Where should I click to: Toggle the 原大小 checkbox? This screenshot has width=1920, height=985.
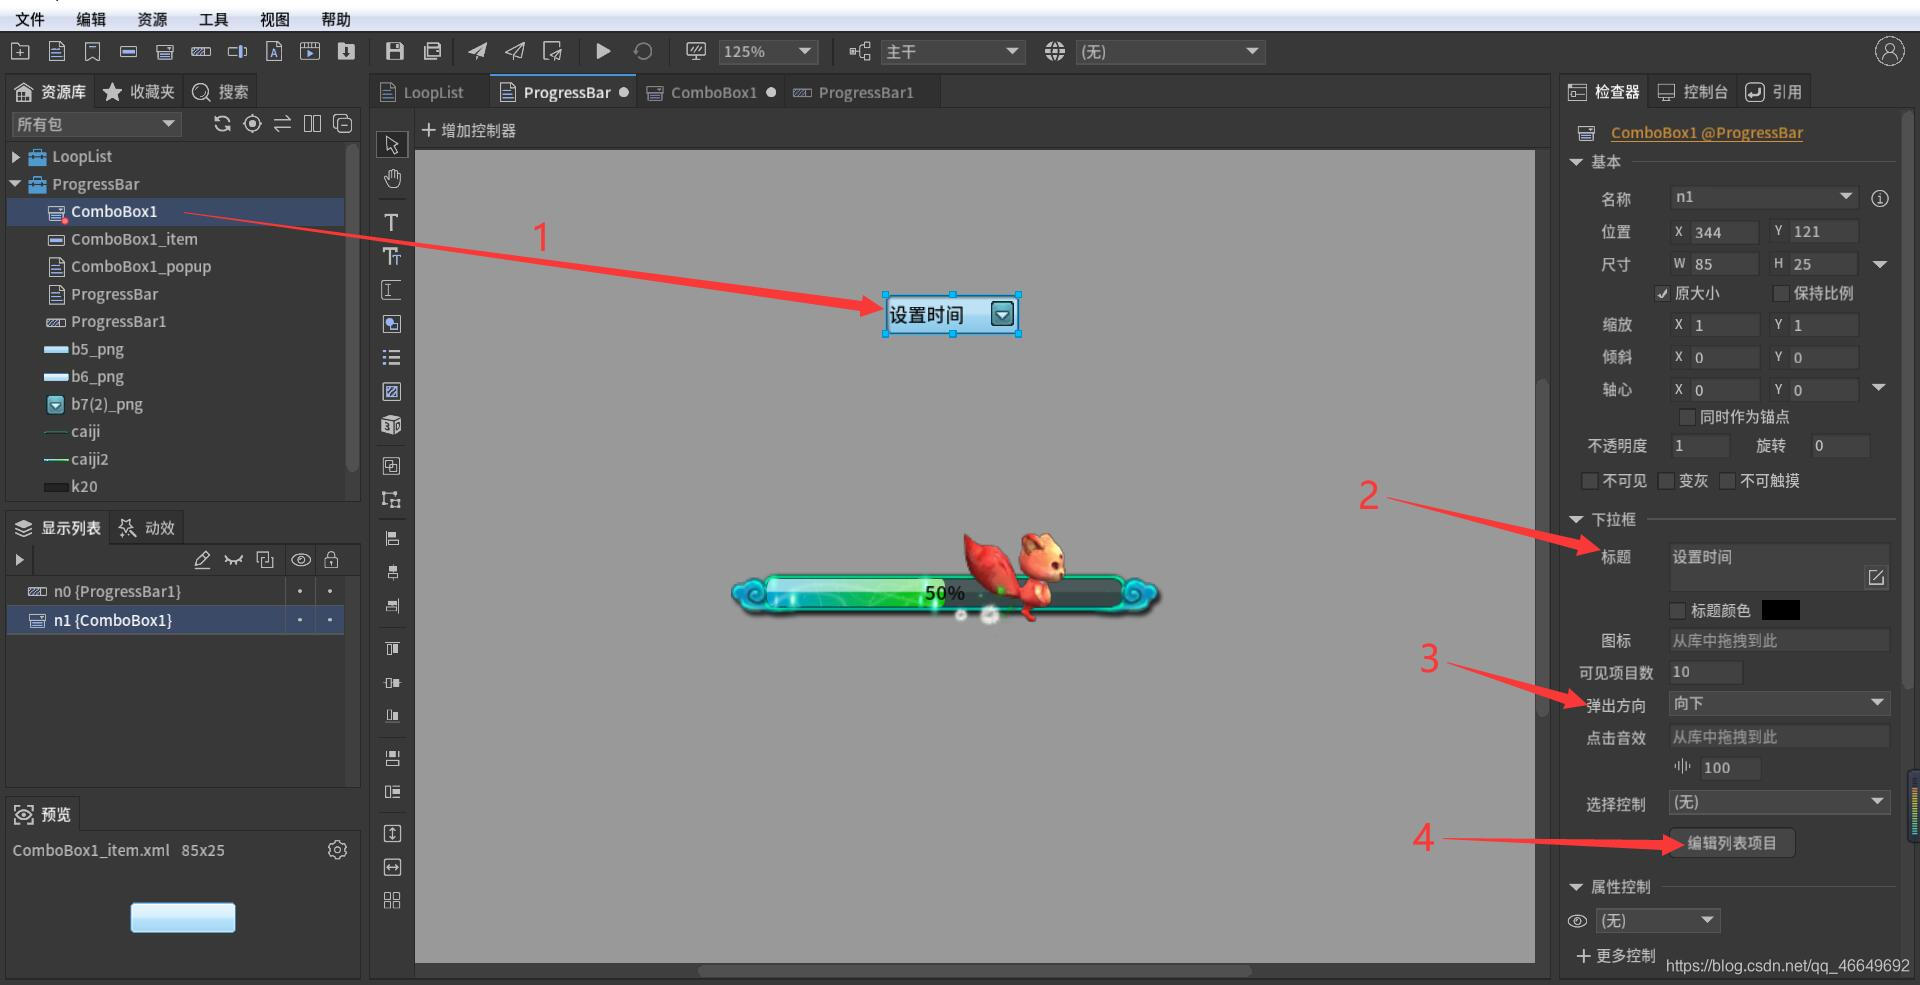pos(1662,293)
